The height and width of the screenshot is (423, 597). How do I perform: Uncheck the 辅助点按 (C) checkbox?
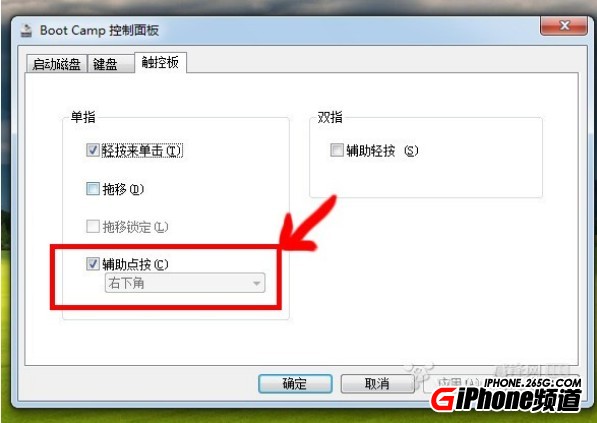(x=93, y=263)
